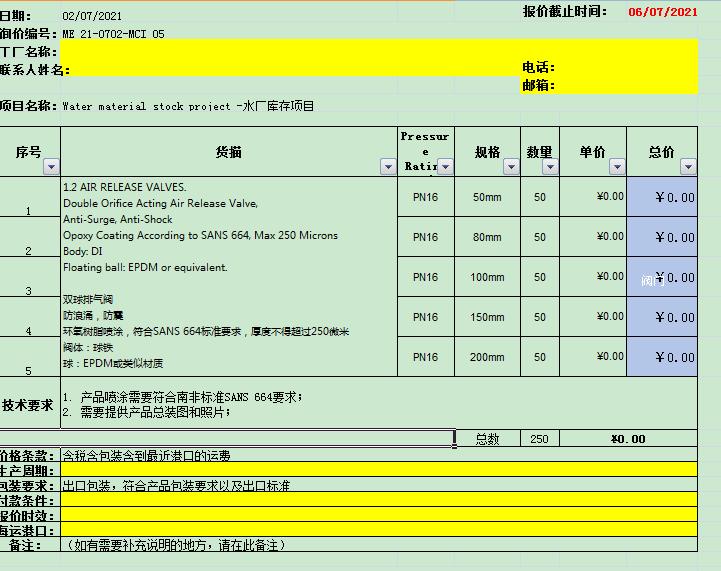
Task: Click the inquiry number ME 21-0702-MCI 05
Action: tap(114, 34)
